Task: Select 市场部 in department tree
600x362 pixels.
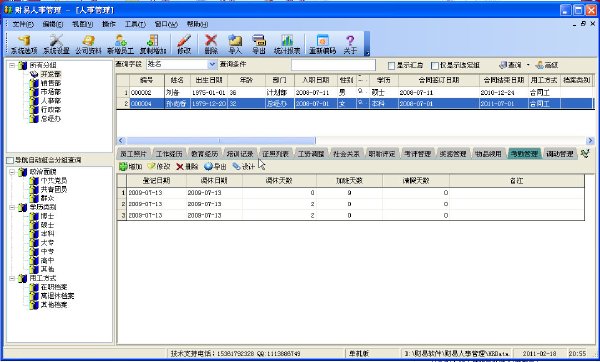Action: click(x=51, y=92)
